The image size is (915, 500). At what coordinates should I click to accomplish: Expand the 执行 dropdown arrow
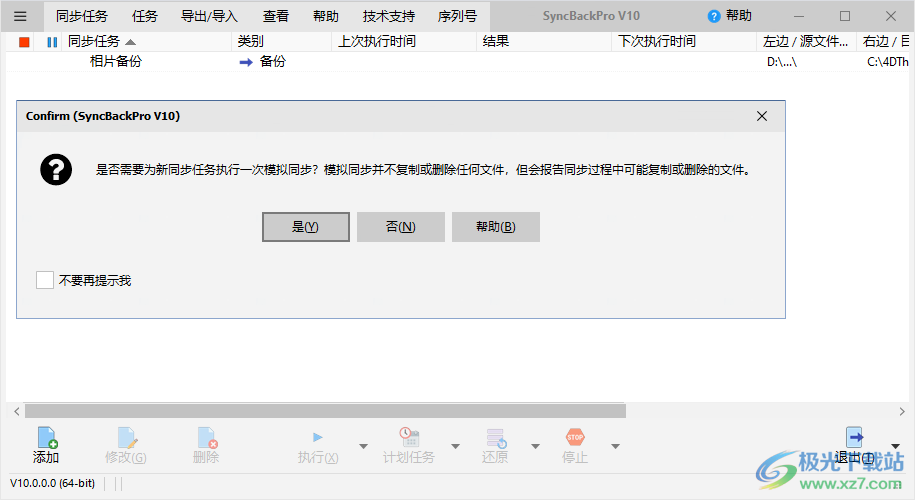[x=363, y=446]
